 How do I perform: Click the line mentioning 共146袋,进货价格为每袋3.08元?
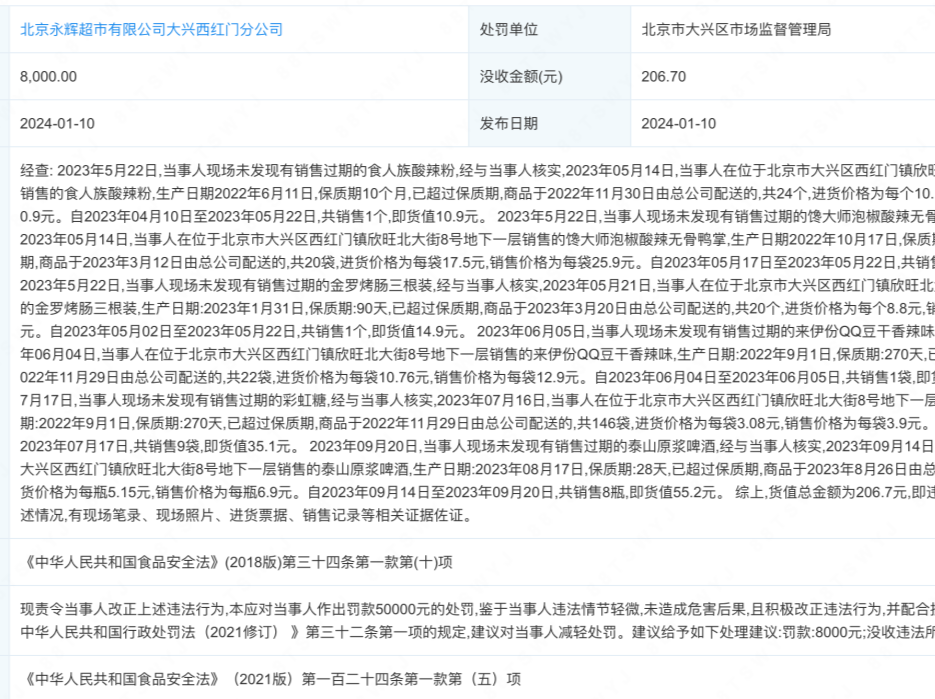click(x=477, y=423)
